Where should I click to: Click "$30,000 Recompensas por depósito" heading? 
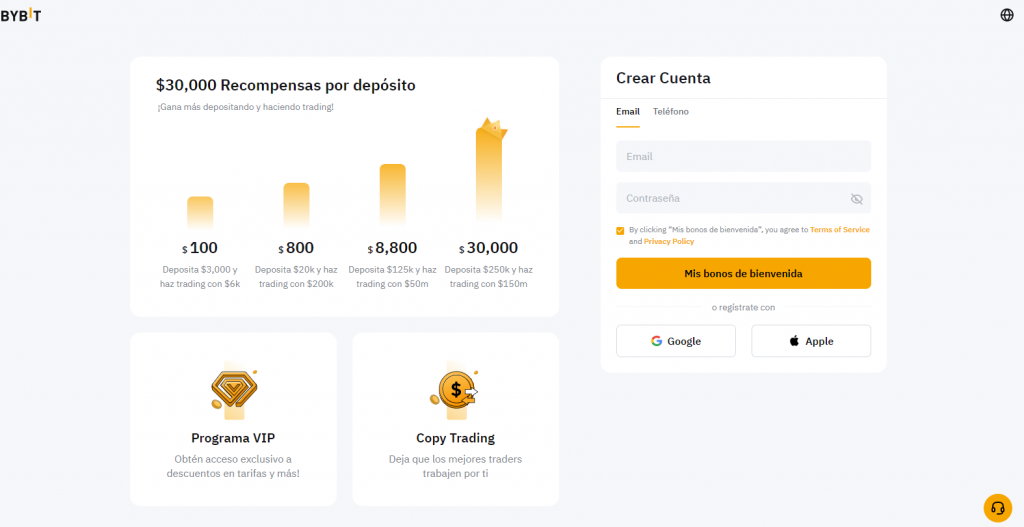pyautogui.click(x=285, y=86)
